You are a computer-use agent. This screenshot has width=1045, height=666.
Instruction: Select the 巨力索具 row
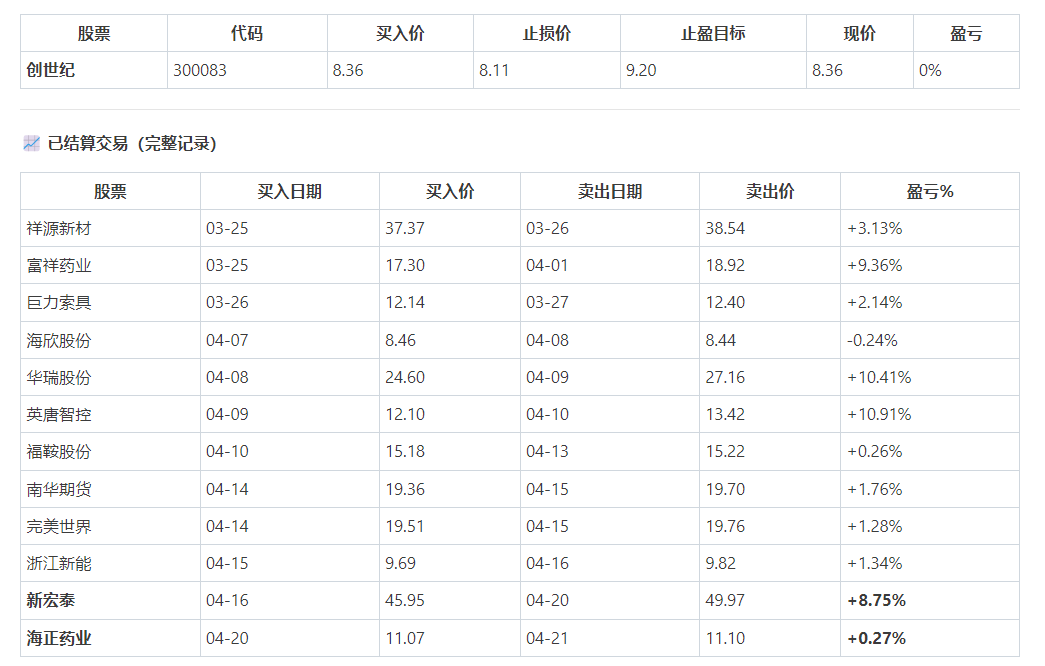coord(520,303)
